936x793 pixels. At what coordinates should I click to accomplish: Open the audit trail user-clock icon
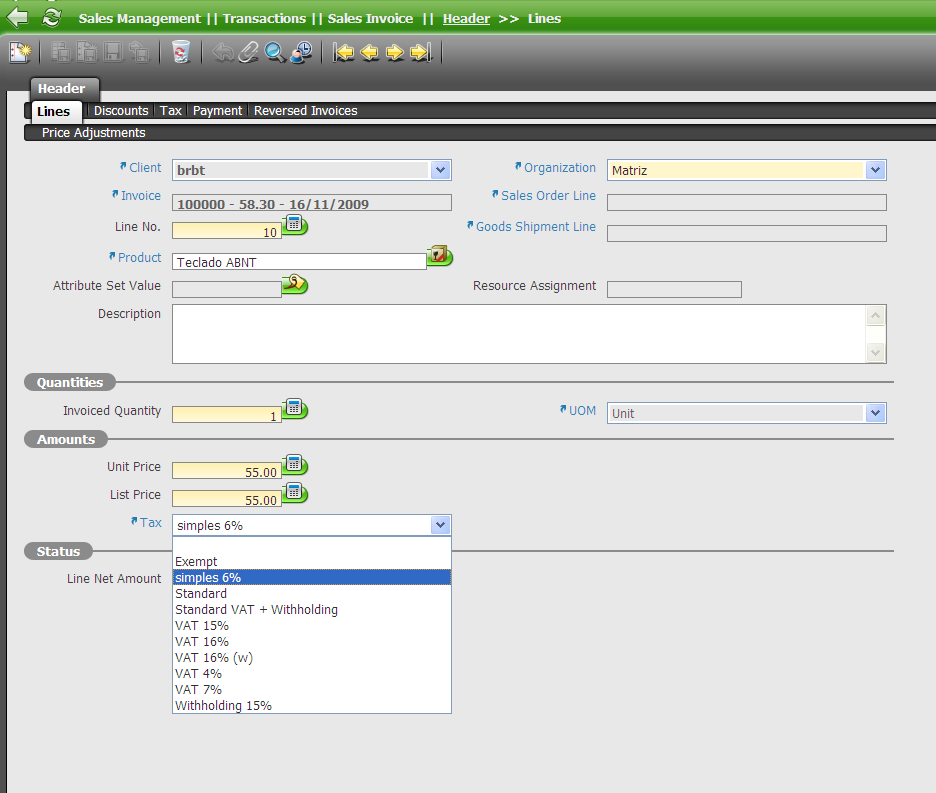point(300,52)
